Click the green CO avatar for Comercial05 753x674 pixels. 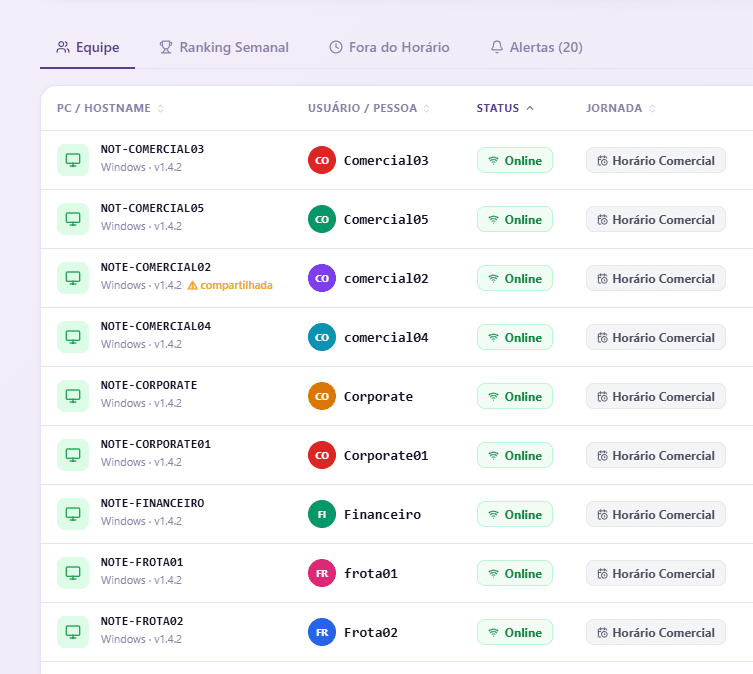322,219
